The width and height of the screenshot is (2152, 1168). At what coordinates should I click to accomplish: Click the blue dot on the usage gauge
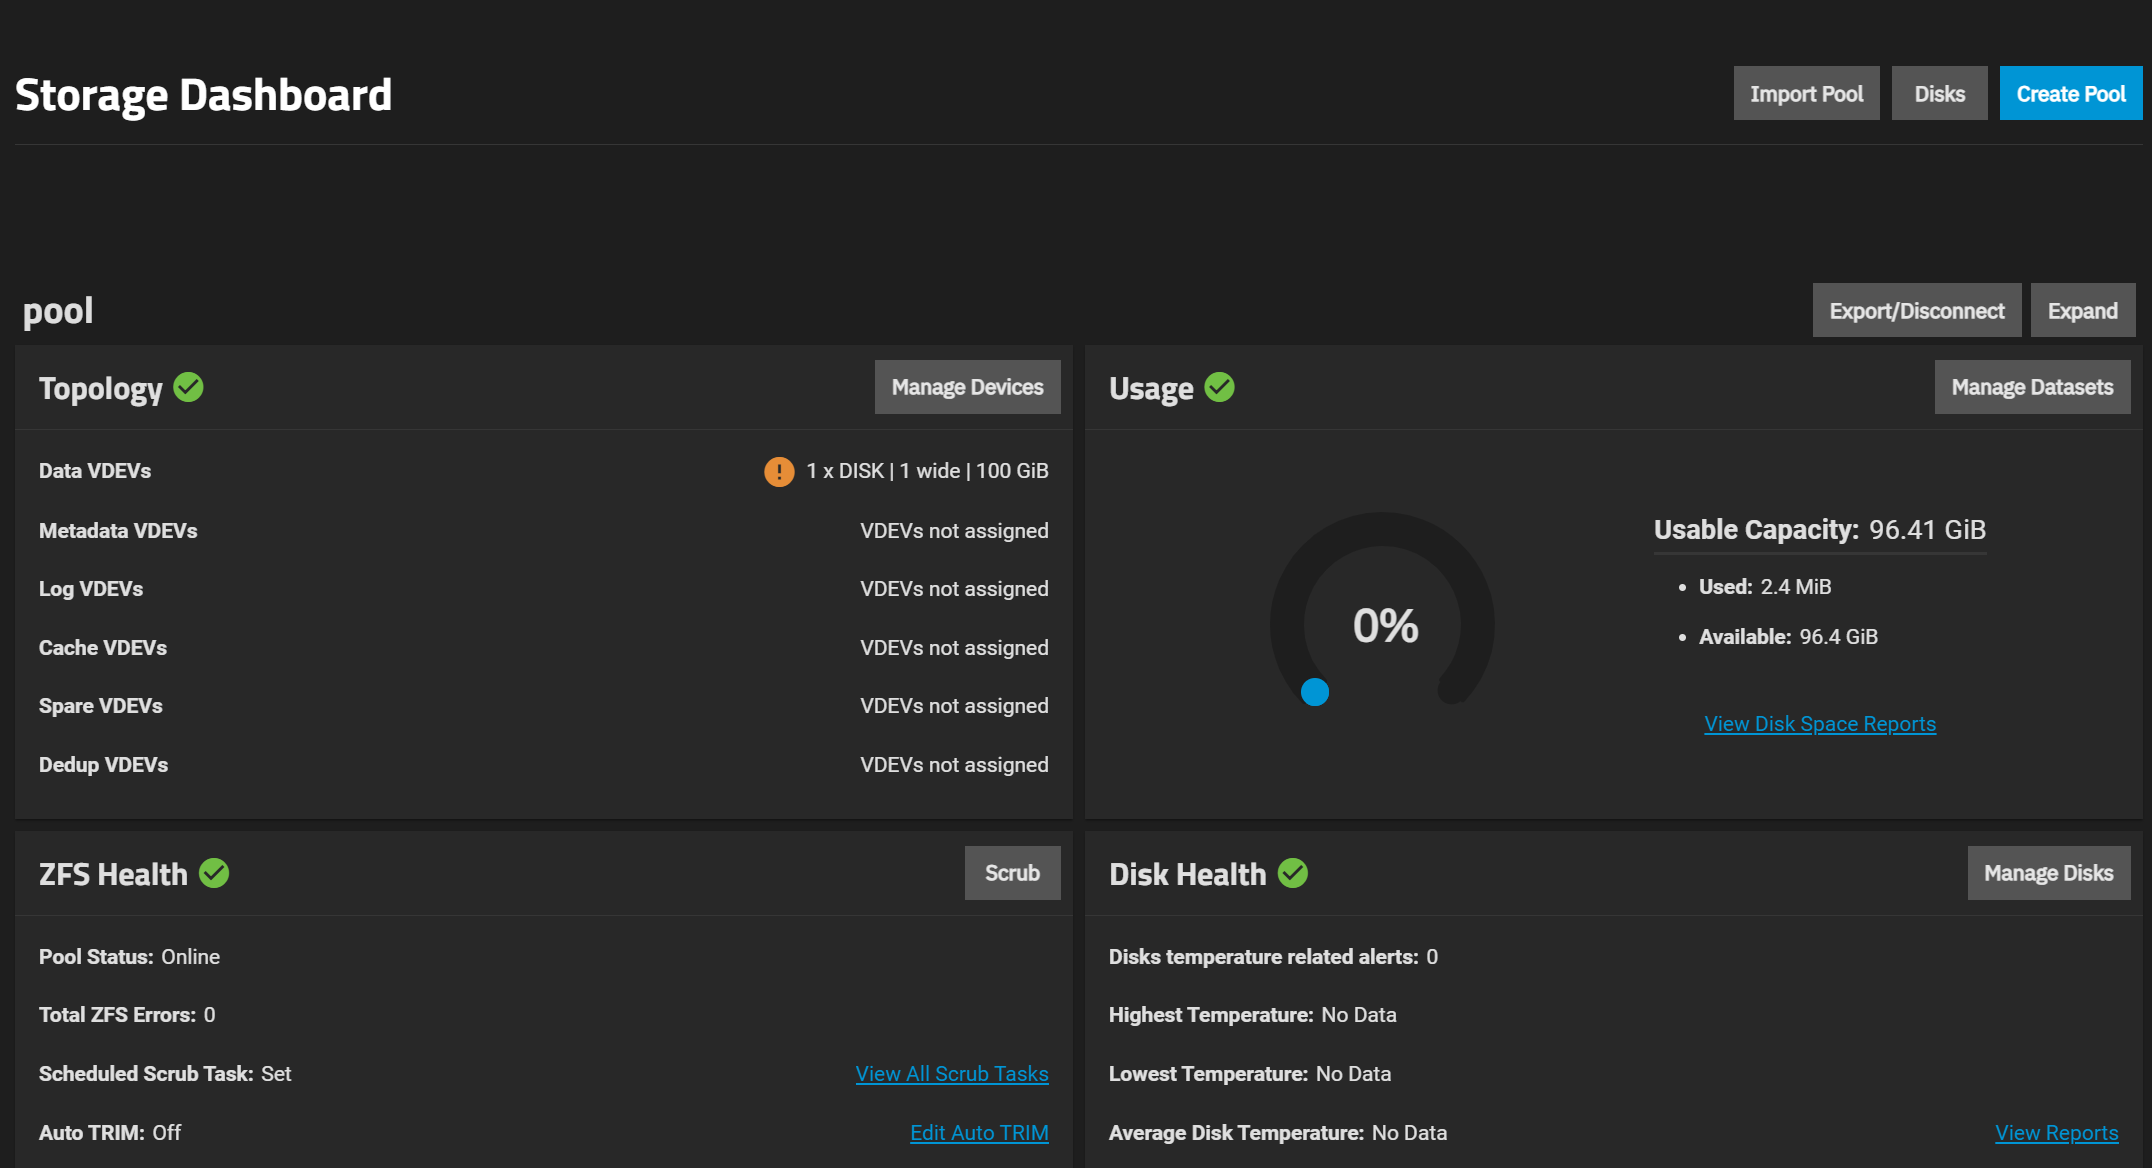(x=1315, y=692)
